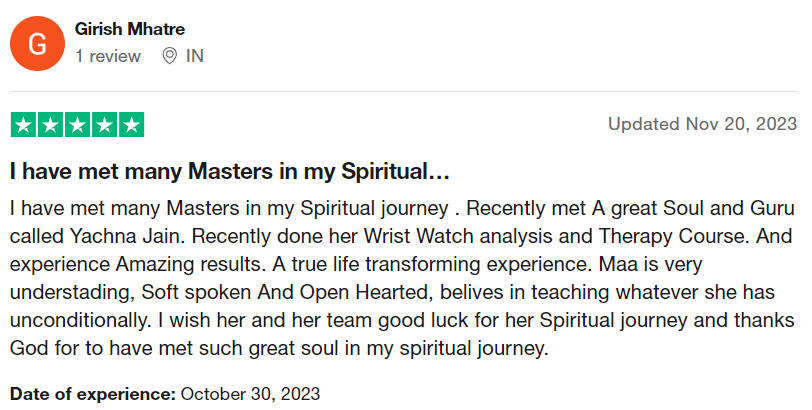The height and width of the screenshot is (410, 812).
Task: Click the IN country code label
Action: pyautogui.click(x=195, y=56)
